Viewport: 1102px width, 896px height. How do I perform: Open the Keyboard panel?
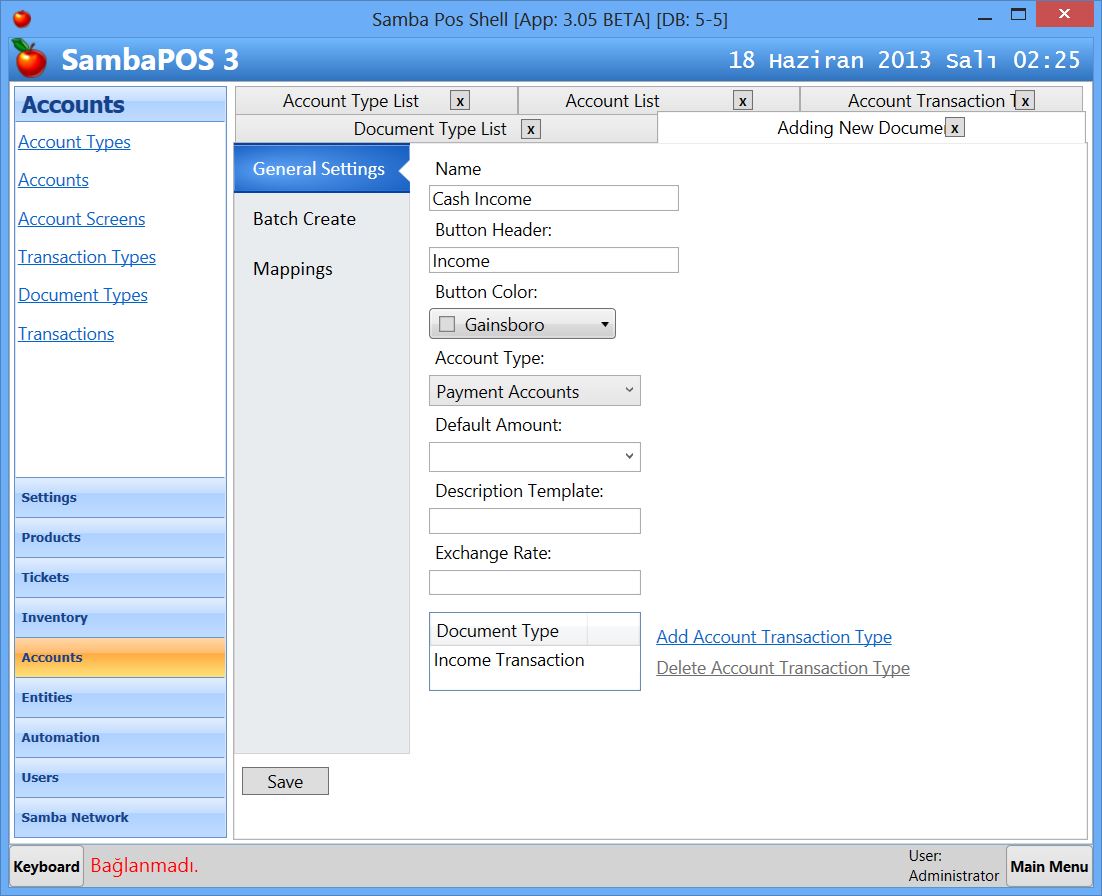click(46, 866)
